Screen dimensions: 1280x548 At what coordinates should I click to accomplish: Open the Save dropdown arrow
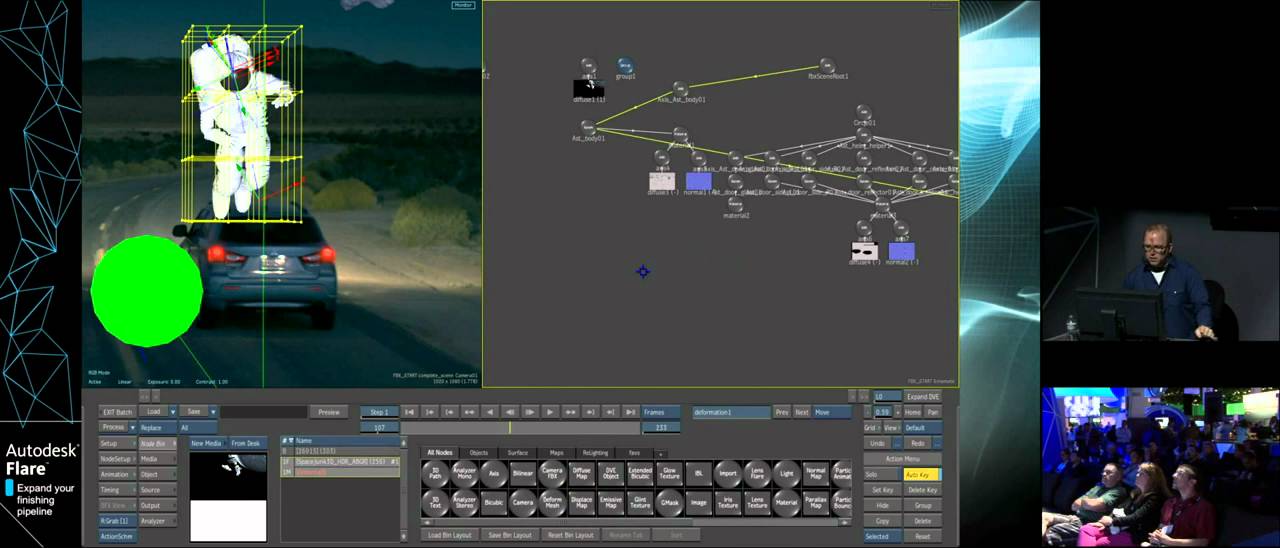click(211, 412)
